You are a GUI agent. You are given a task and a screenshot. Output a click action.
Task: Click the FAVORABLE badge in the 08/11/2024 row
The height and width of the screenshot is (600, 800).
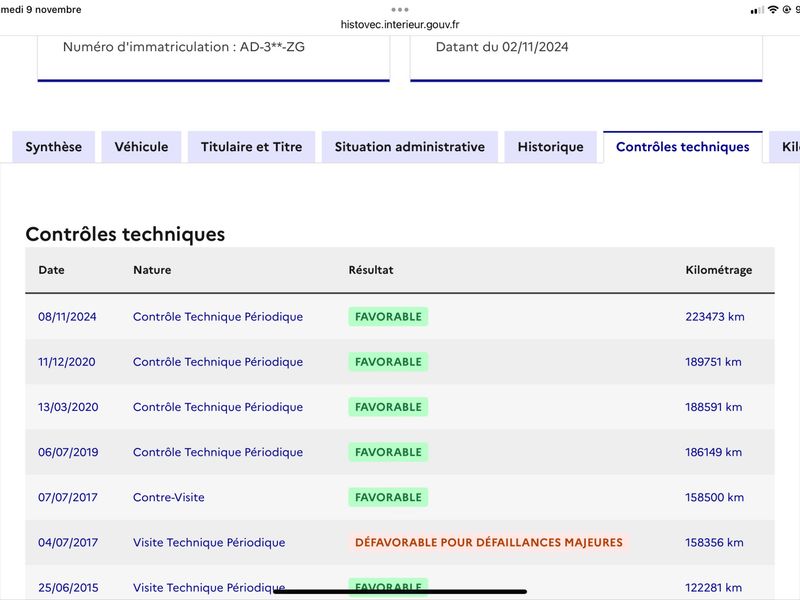pos(388,317)
